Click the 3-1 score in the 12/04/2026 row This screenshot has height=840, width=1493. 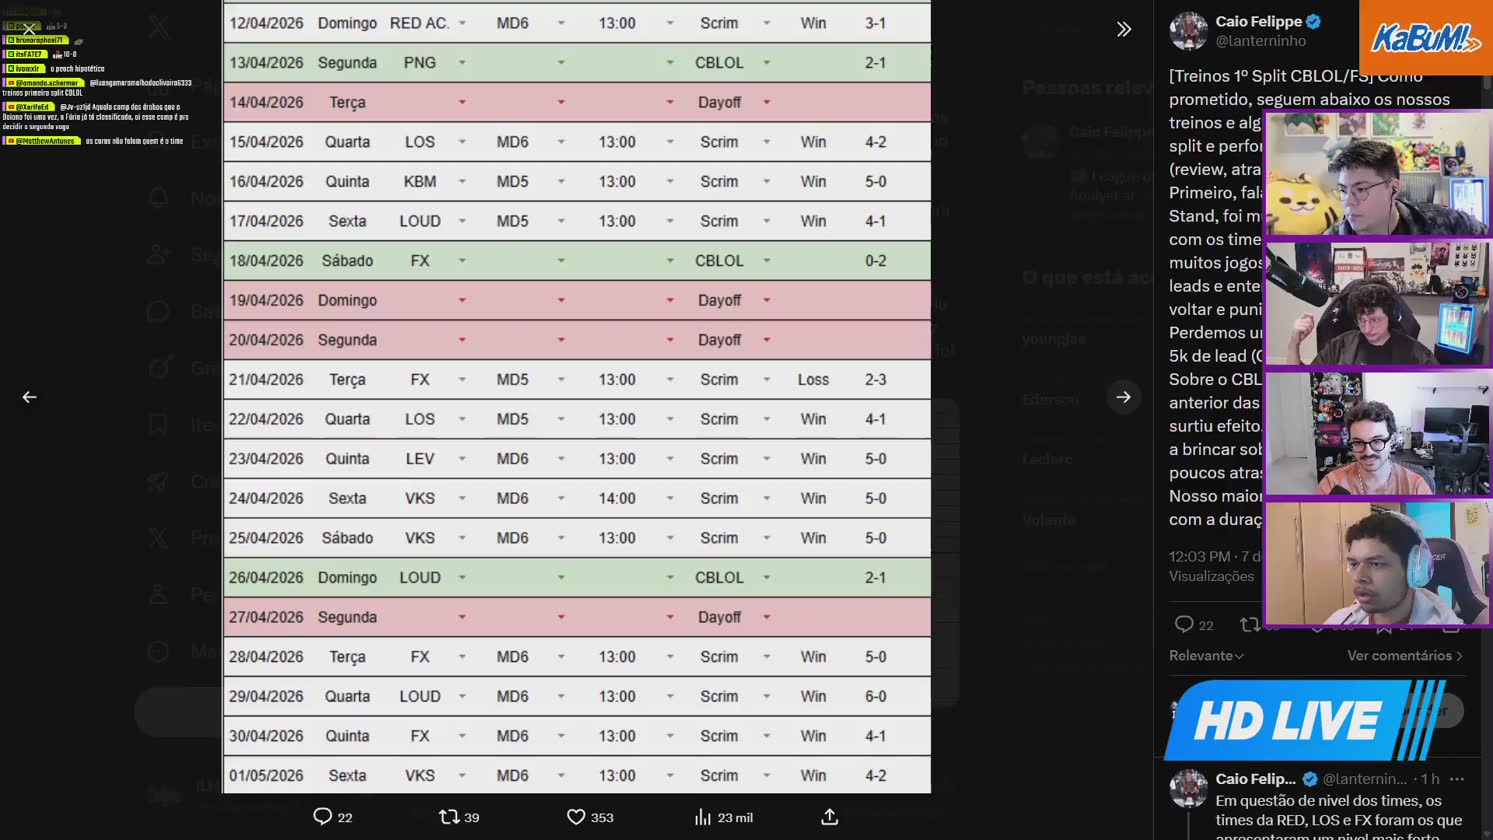pyautogui.click(x=875, y=23)
